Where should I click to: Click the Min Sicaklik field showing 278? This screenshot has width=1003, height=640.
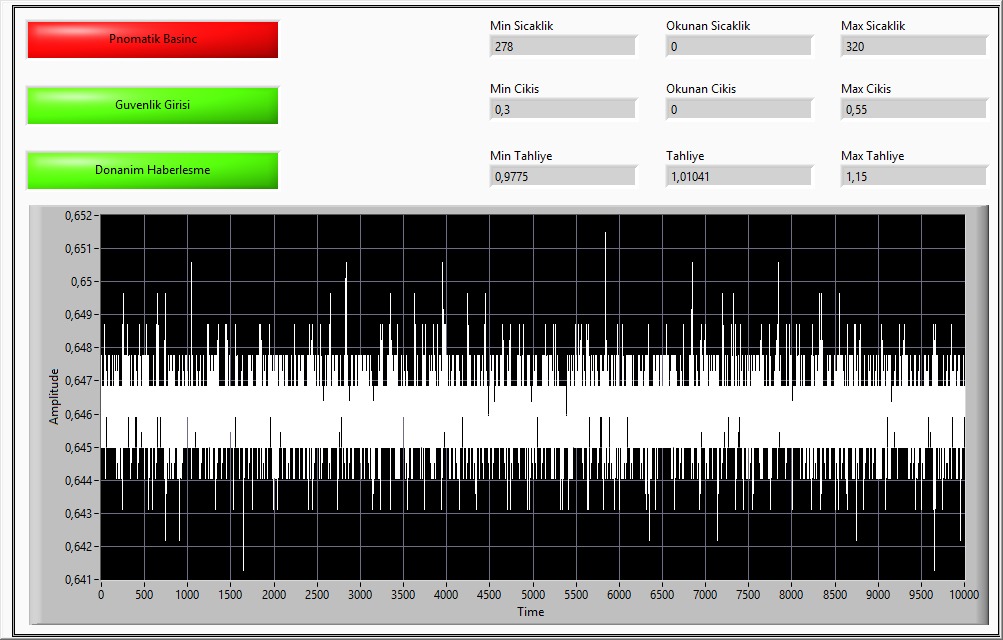[x=562, y=46]
